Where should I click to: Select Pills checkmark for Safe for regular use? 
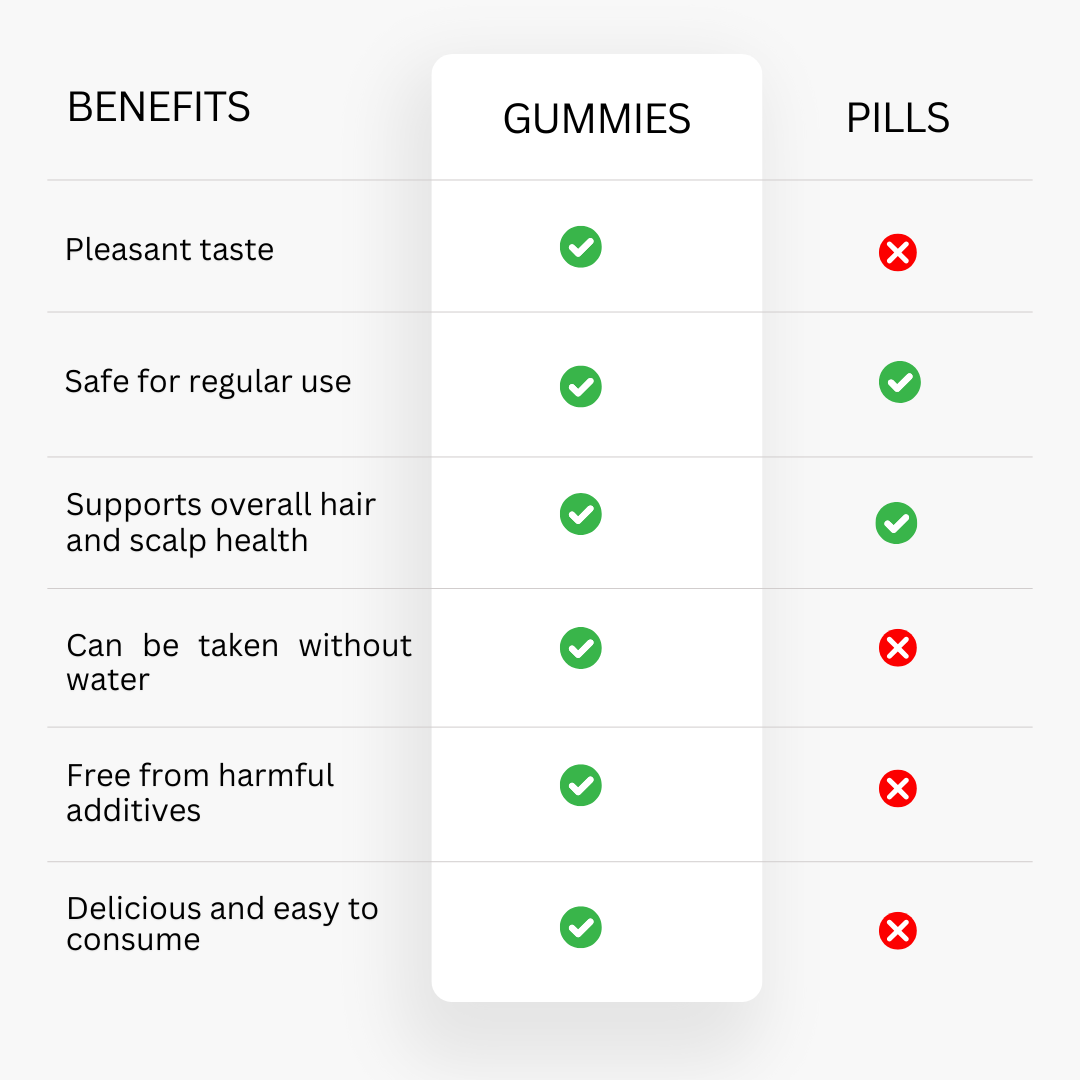click(x=900, y=382)
